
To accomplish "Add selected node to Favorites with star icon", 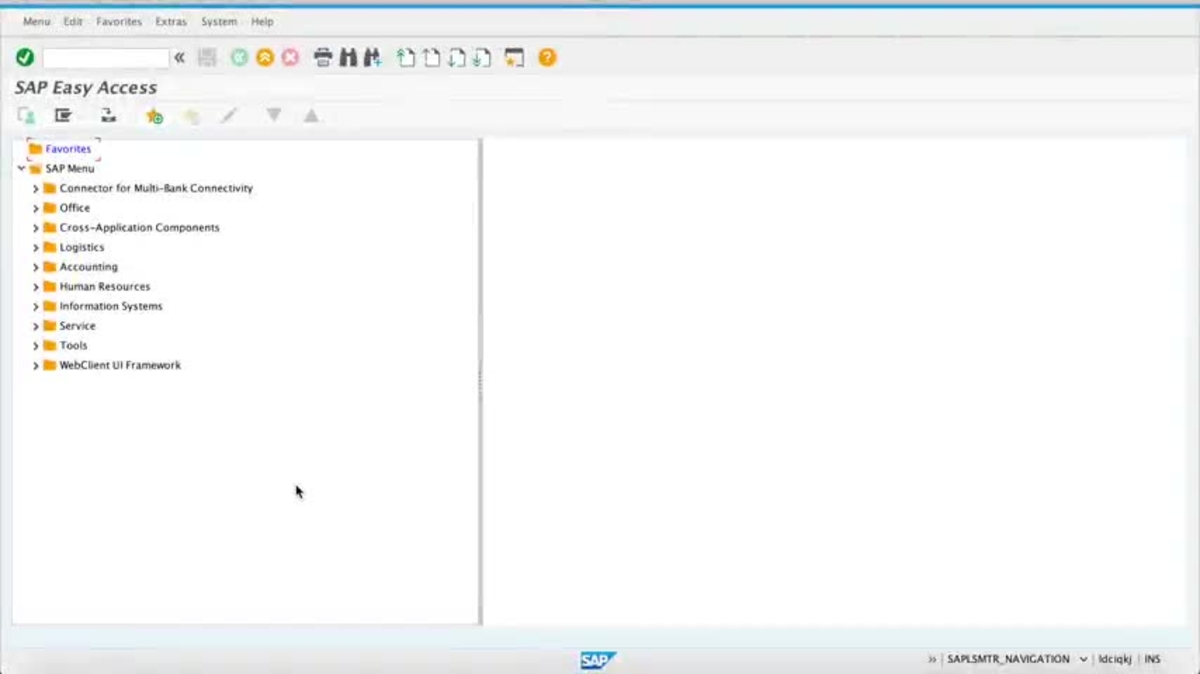I will pos(154,115).
